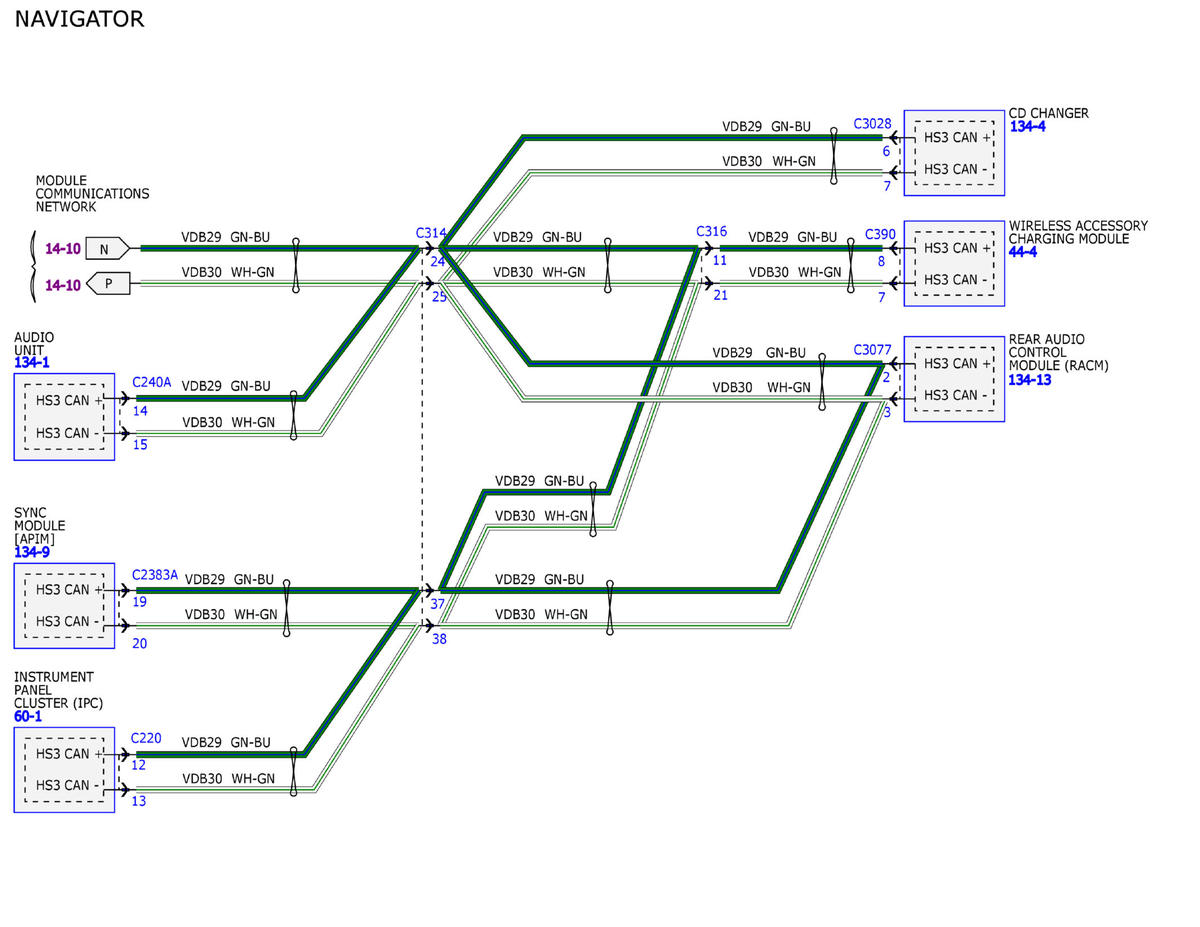Click the NAVIGATOR diagram title
The height and width of the screenshot is (927, 1200).
pyautogui.click(x=79, y=19)
